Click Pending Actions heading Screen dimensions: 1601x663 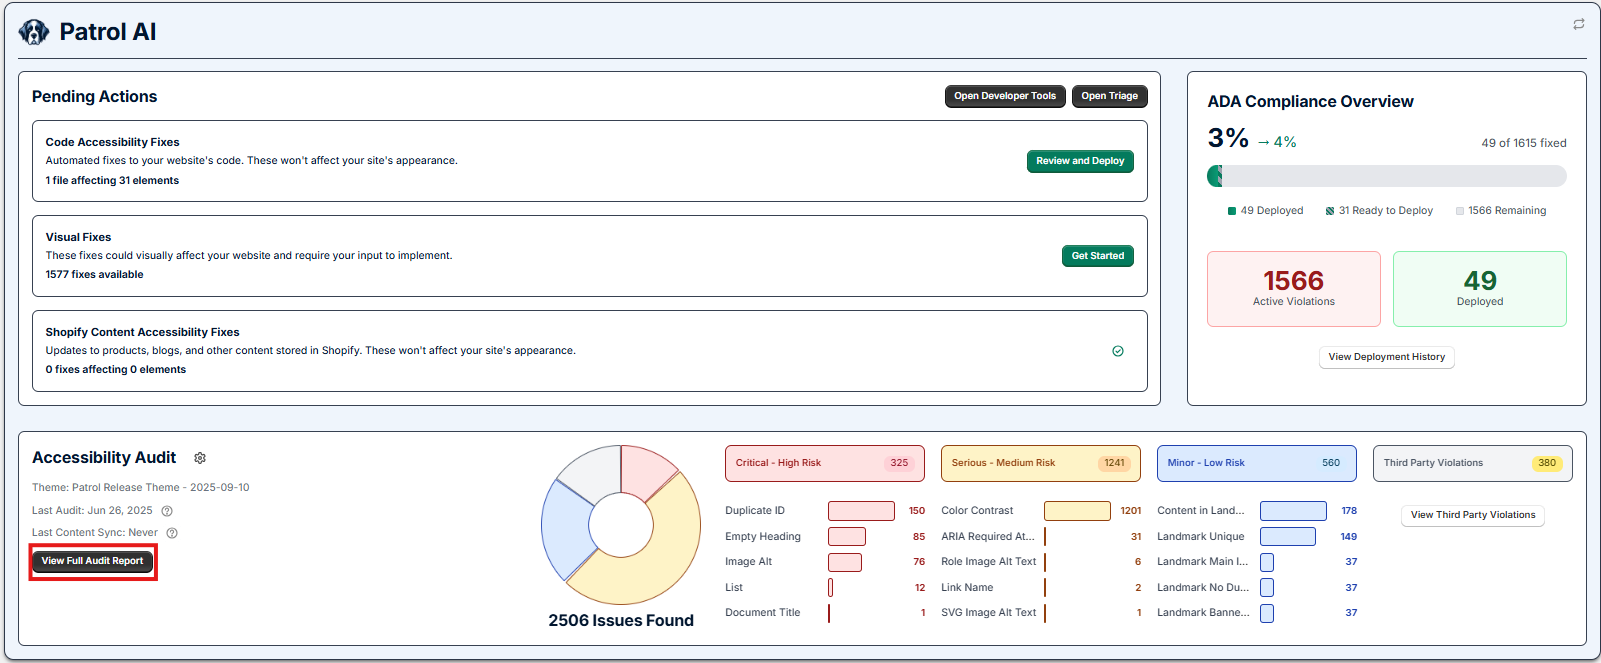click(x=94, y=97)
